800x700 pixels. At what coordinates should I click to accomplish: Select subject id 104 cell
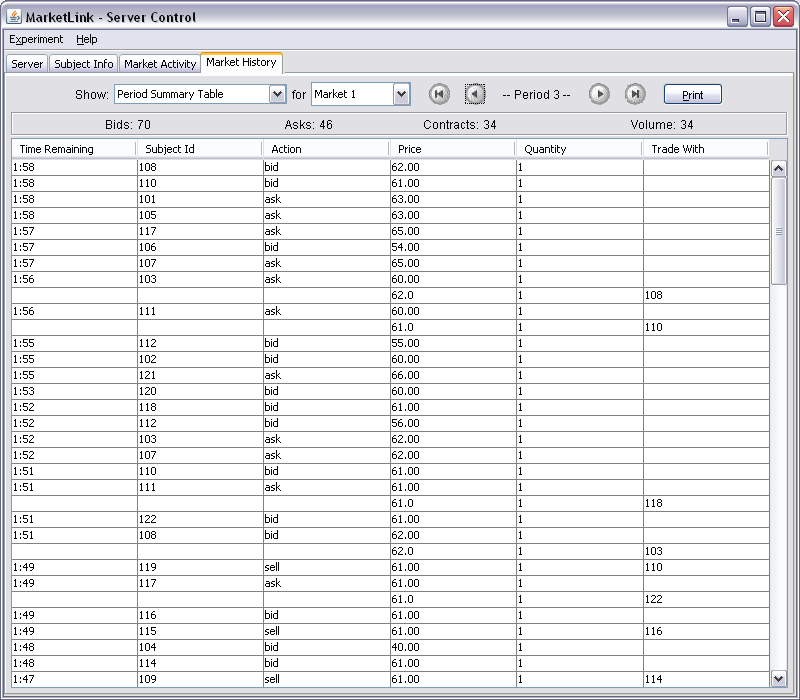coord(201,647)
